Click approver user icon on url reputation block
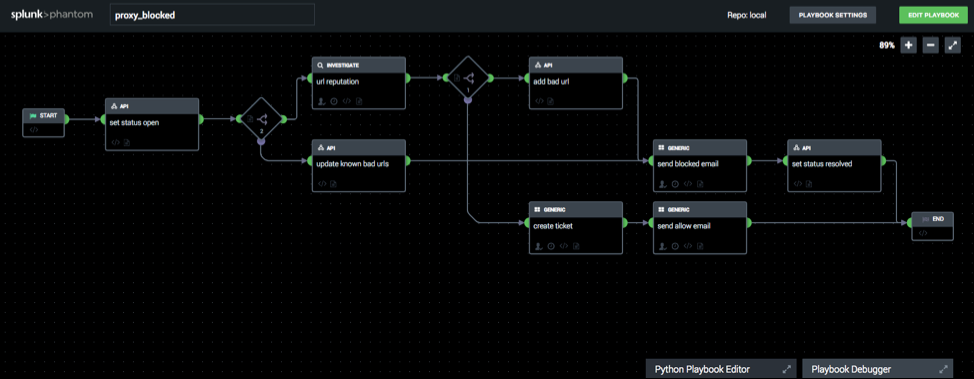974x379 pixels. [322, 101]
